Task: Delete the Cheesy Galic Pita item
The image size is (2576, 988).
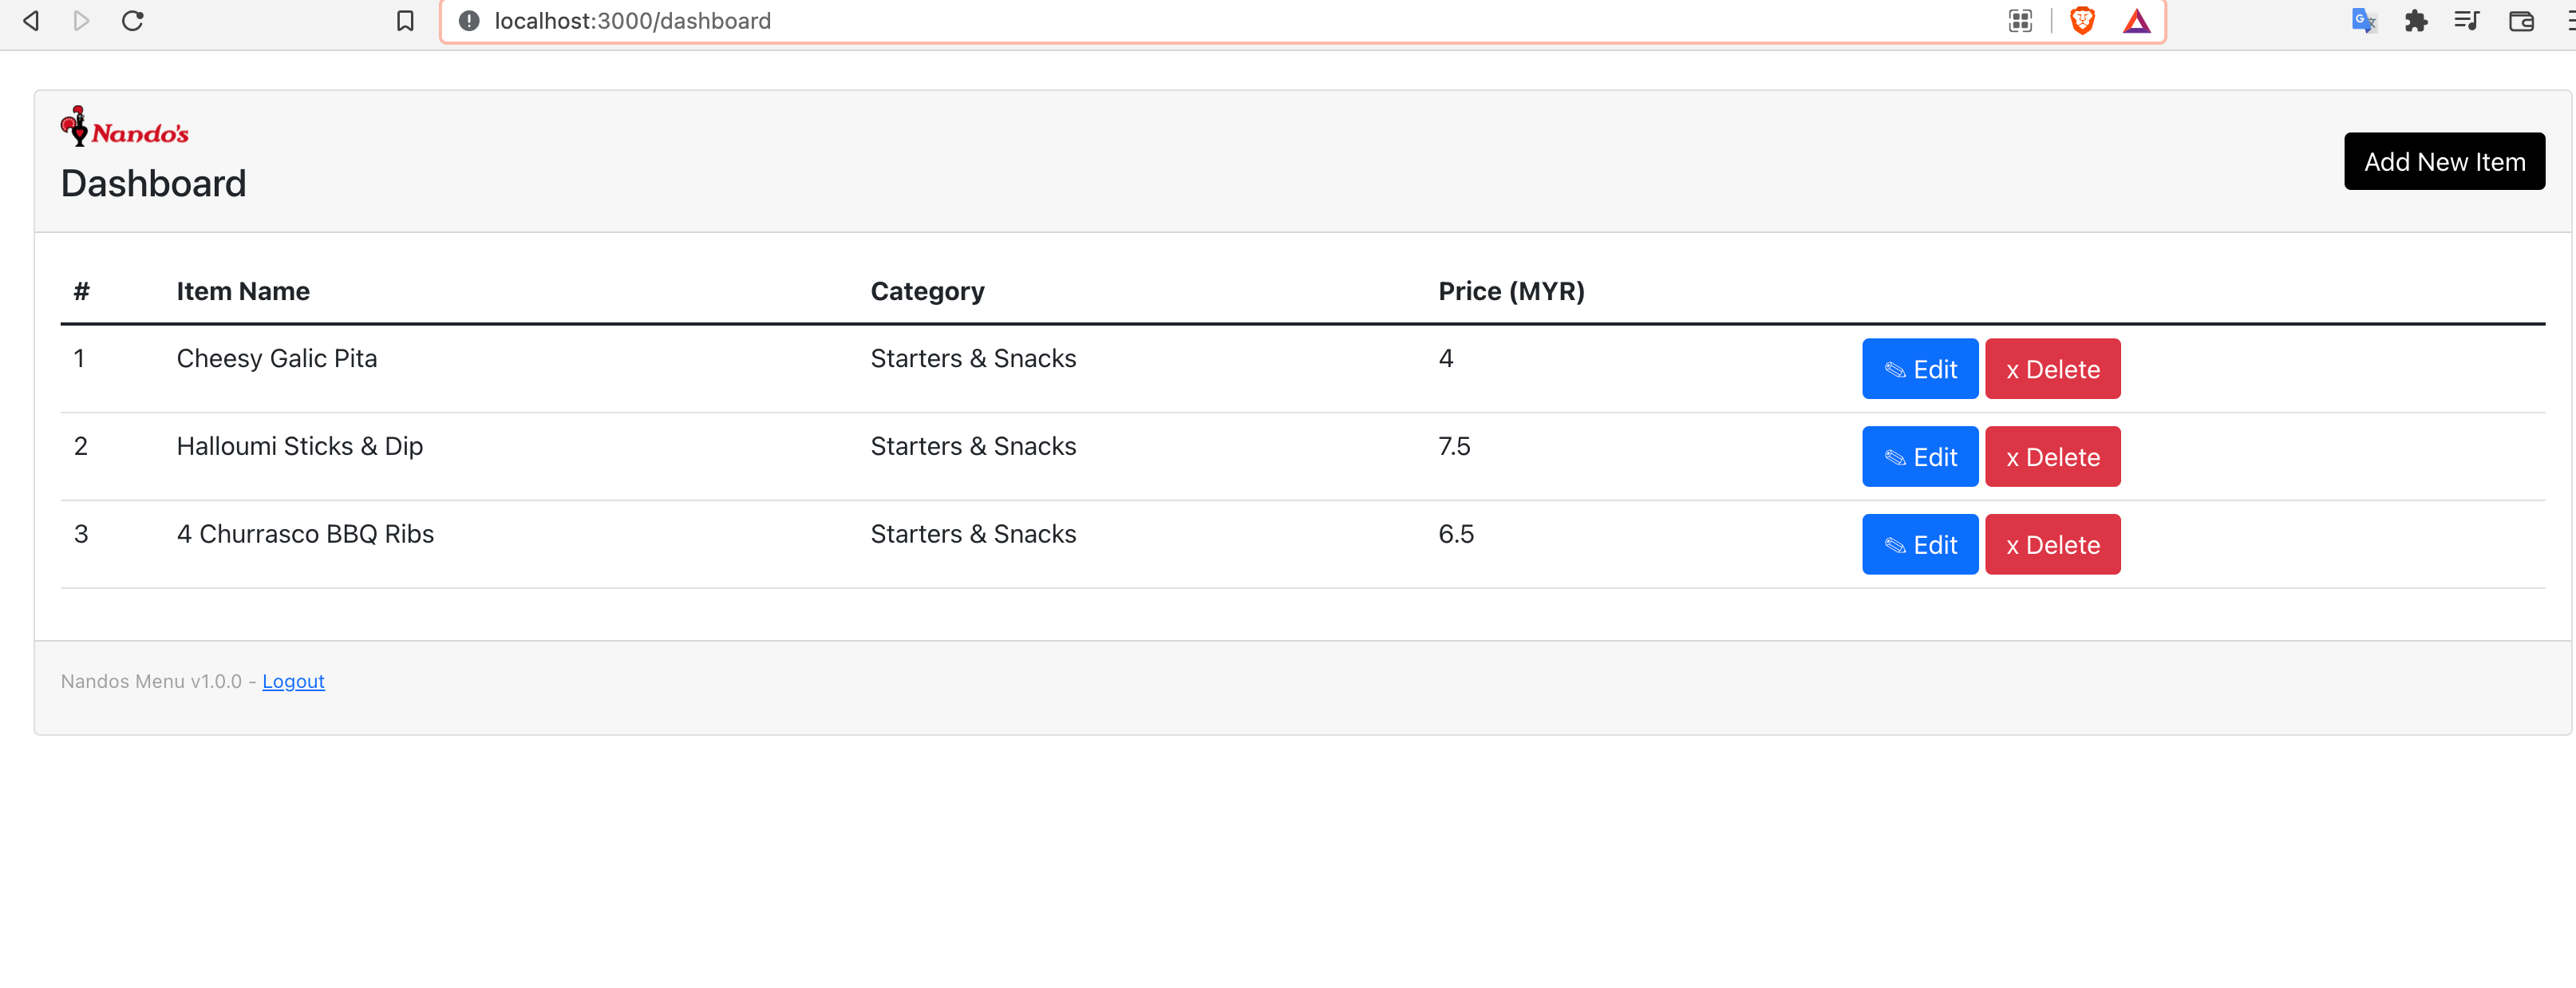Action: [2052, 369]
